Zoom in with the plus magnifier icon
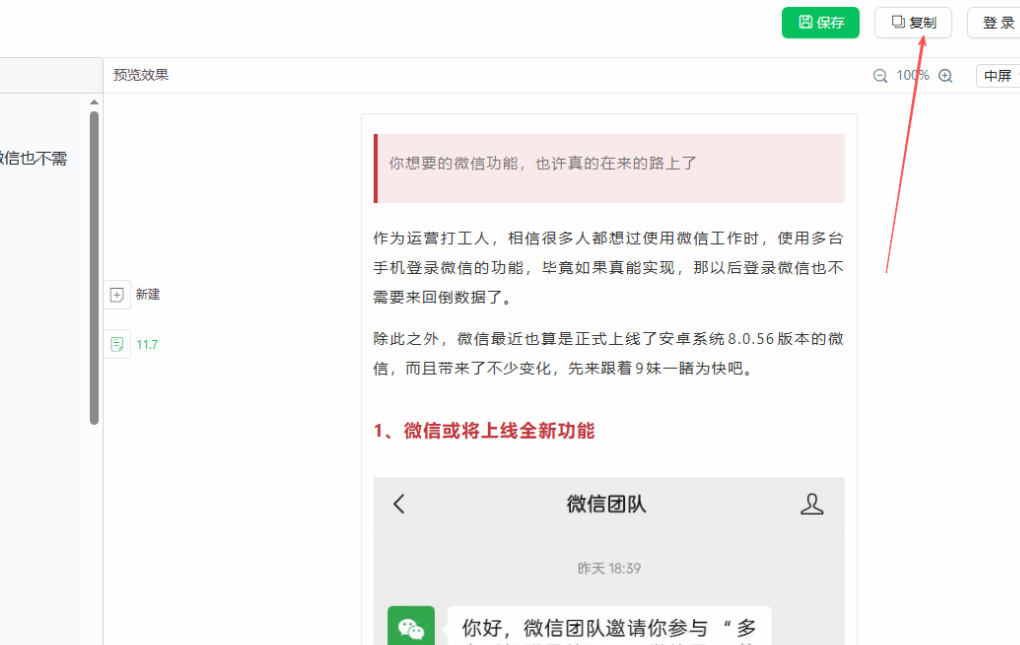 (x=945, y=76)
